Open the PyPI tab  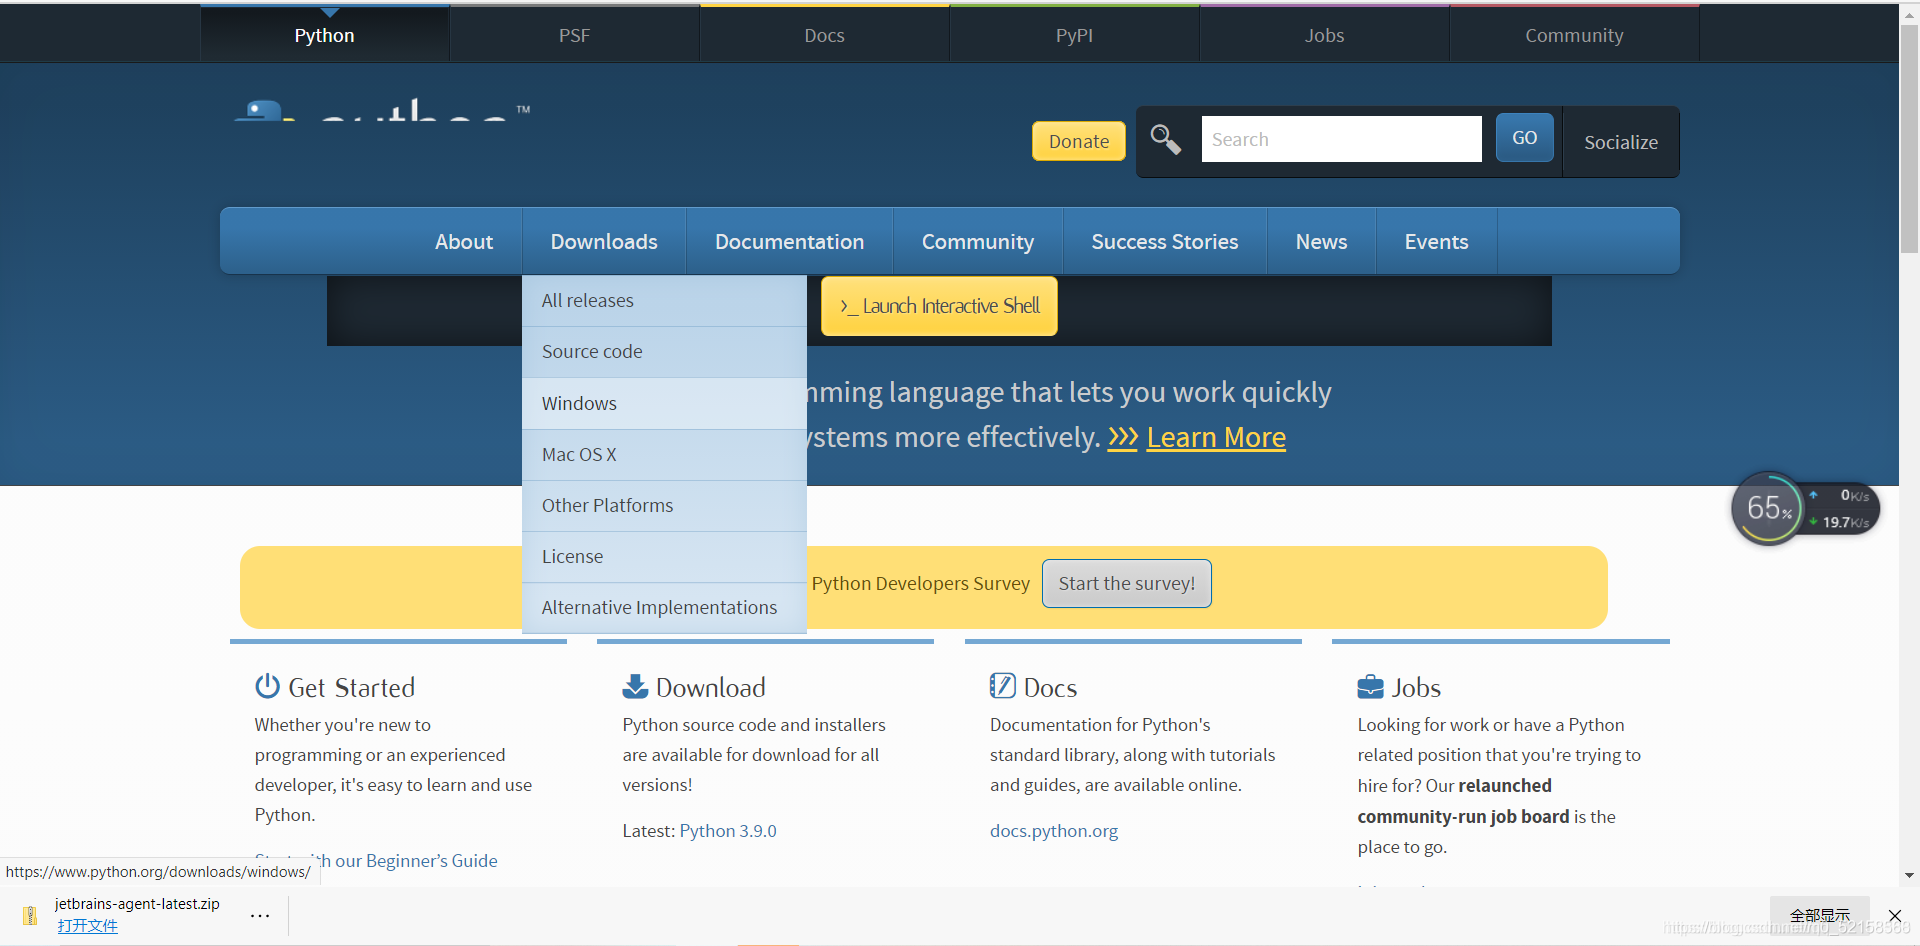point(1075,35)
